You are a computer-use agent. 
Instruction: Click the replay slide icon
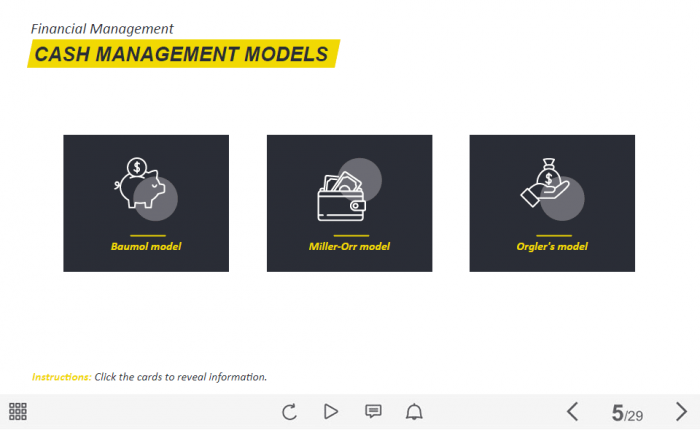290,411
